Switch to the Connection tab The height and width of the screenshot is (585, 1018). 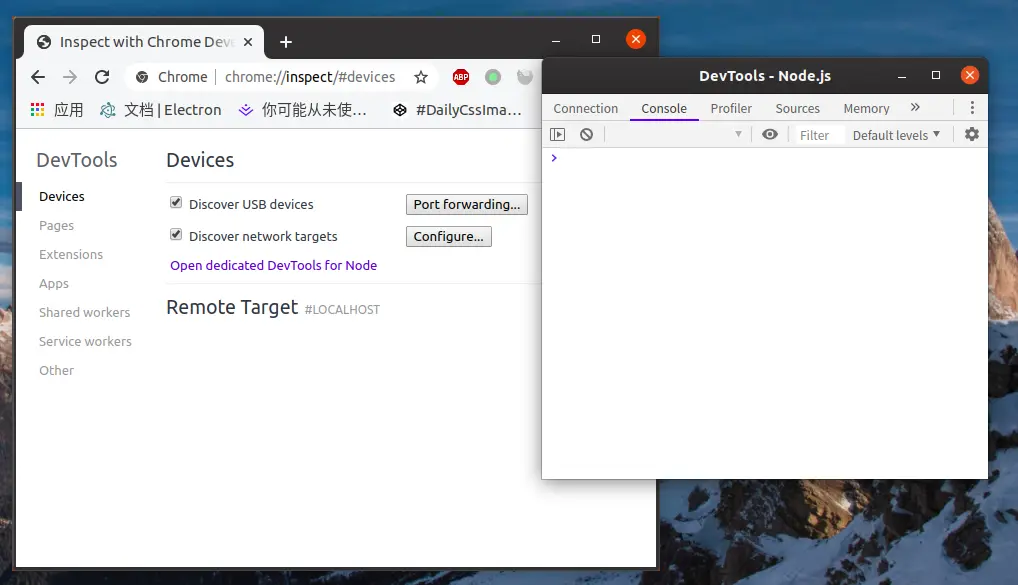[586, 108]
